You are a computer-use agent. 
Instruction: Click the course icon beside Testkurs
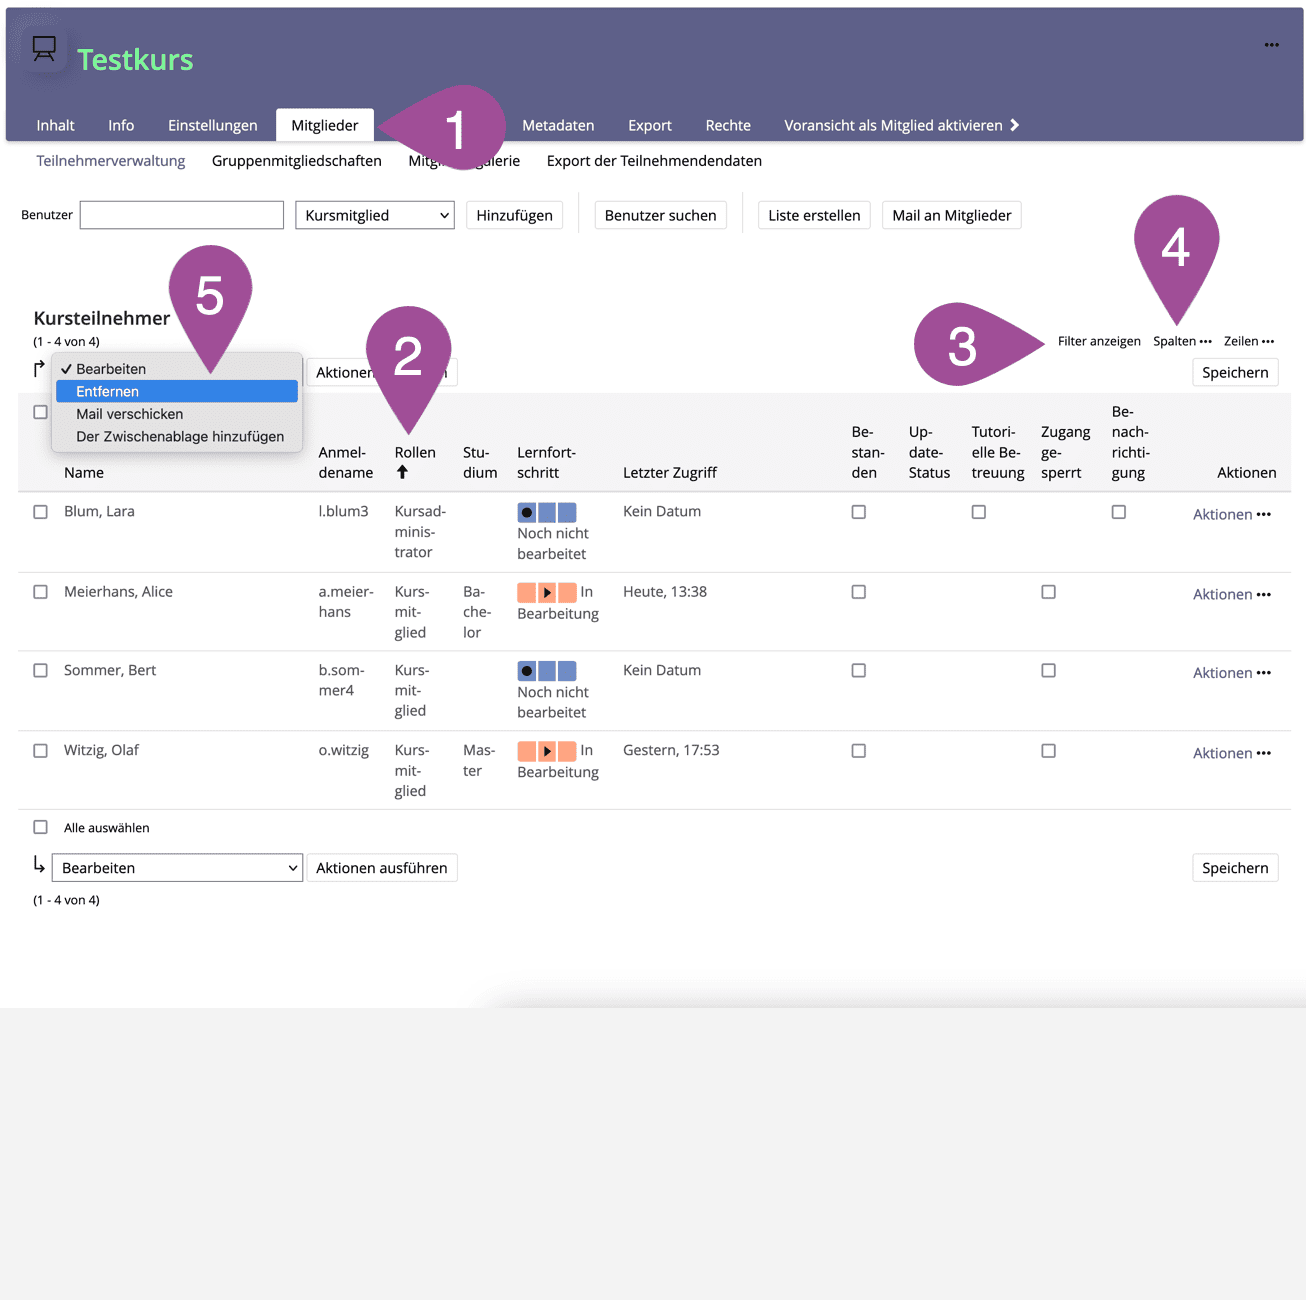44,48
